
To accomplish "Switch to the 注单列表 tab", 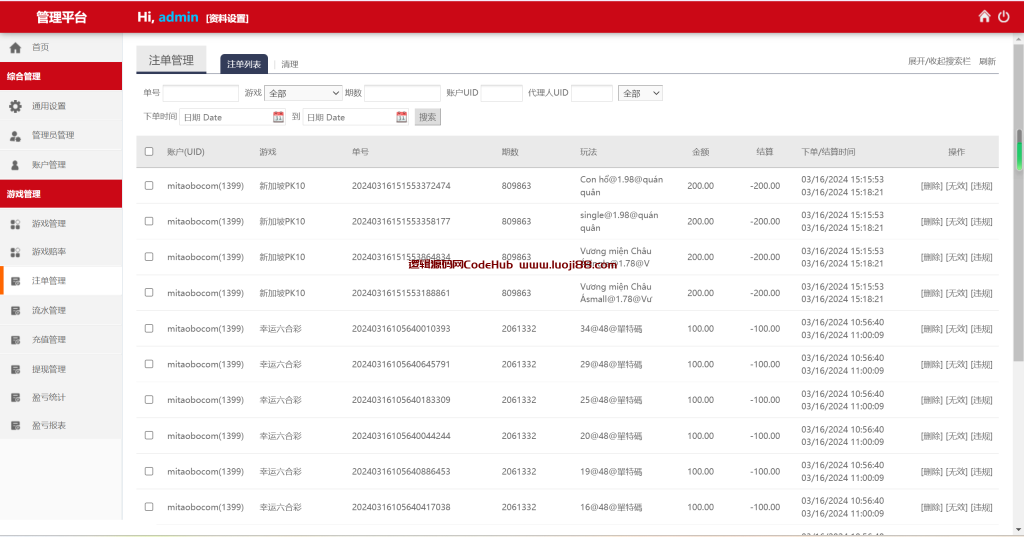I will tap(244, 64).
